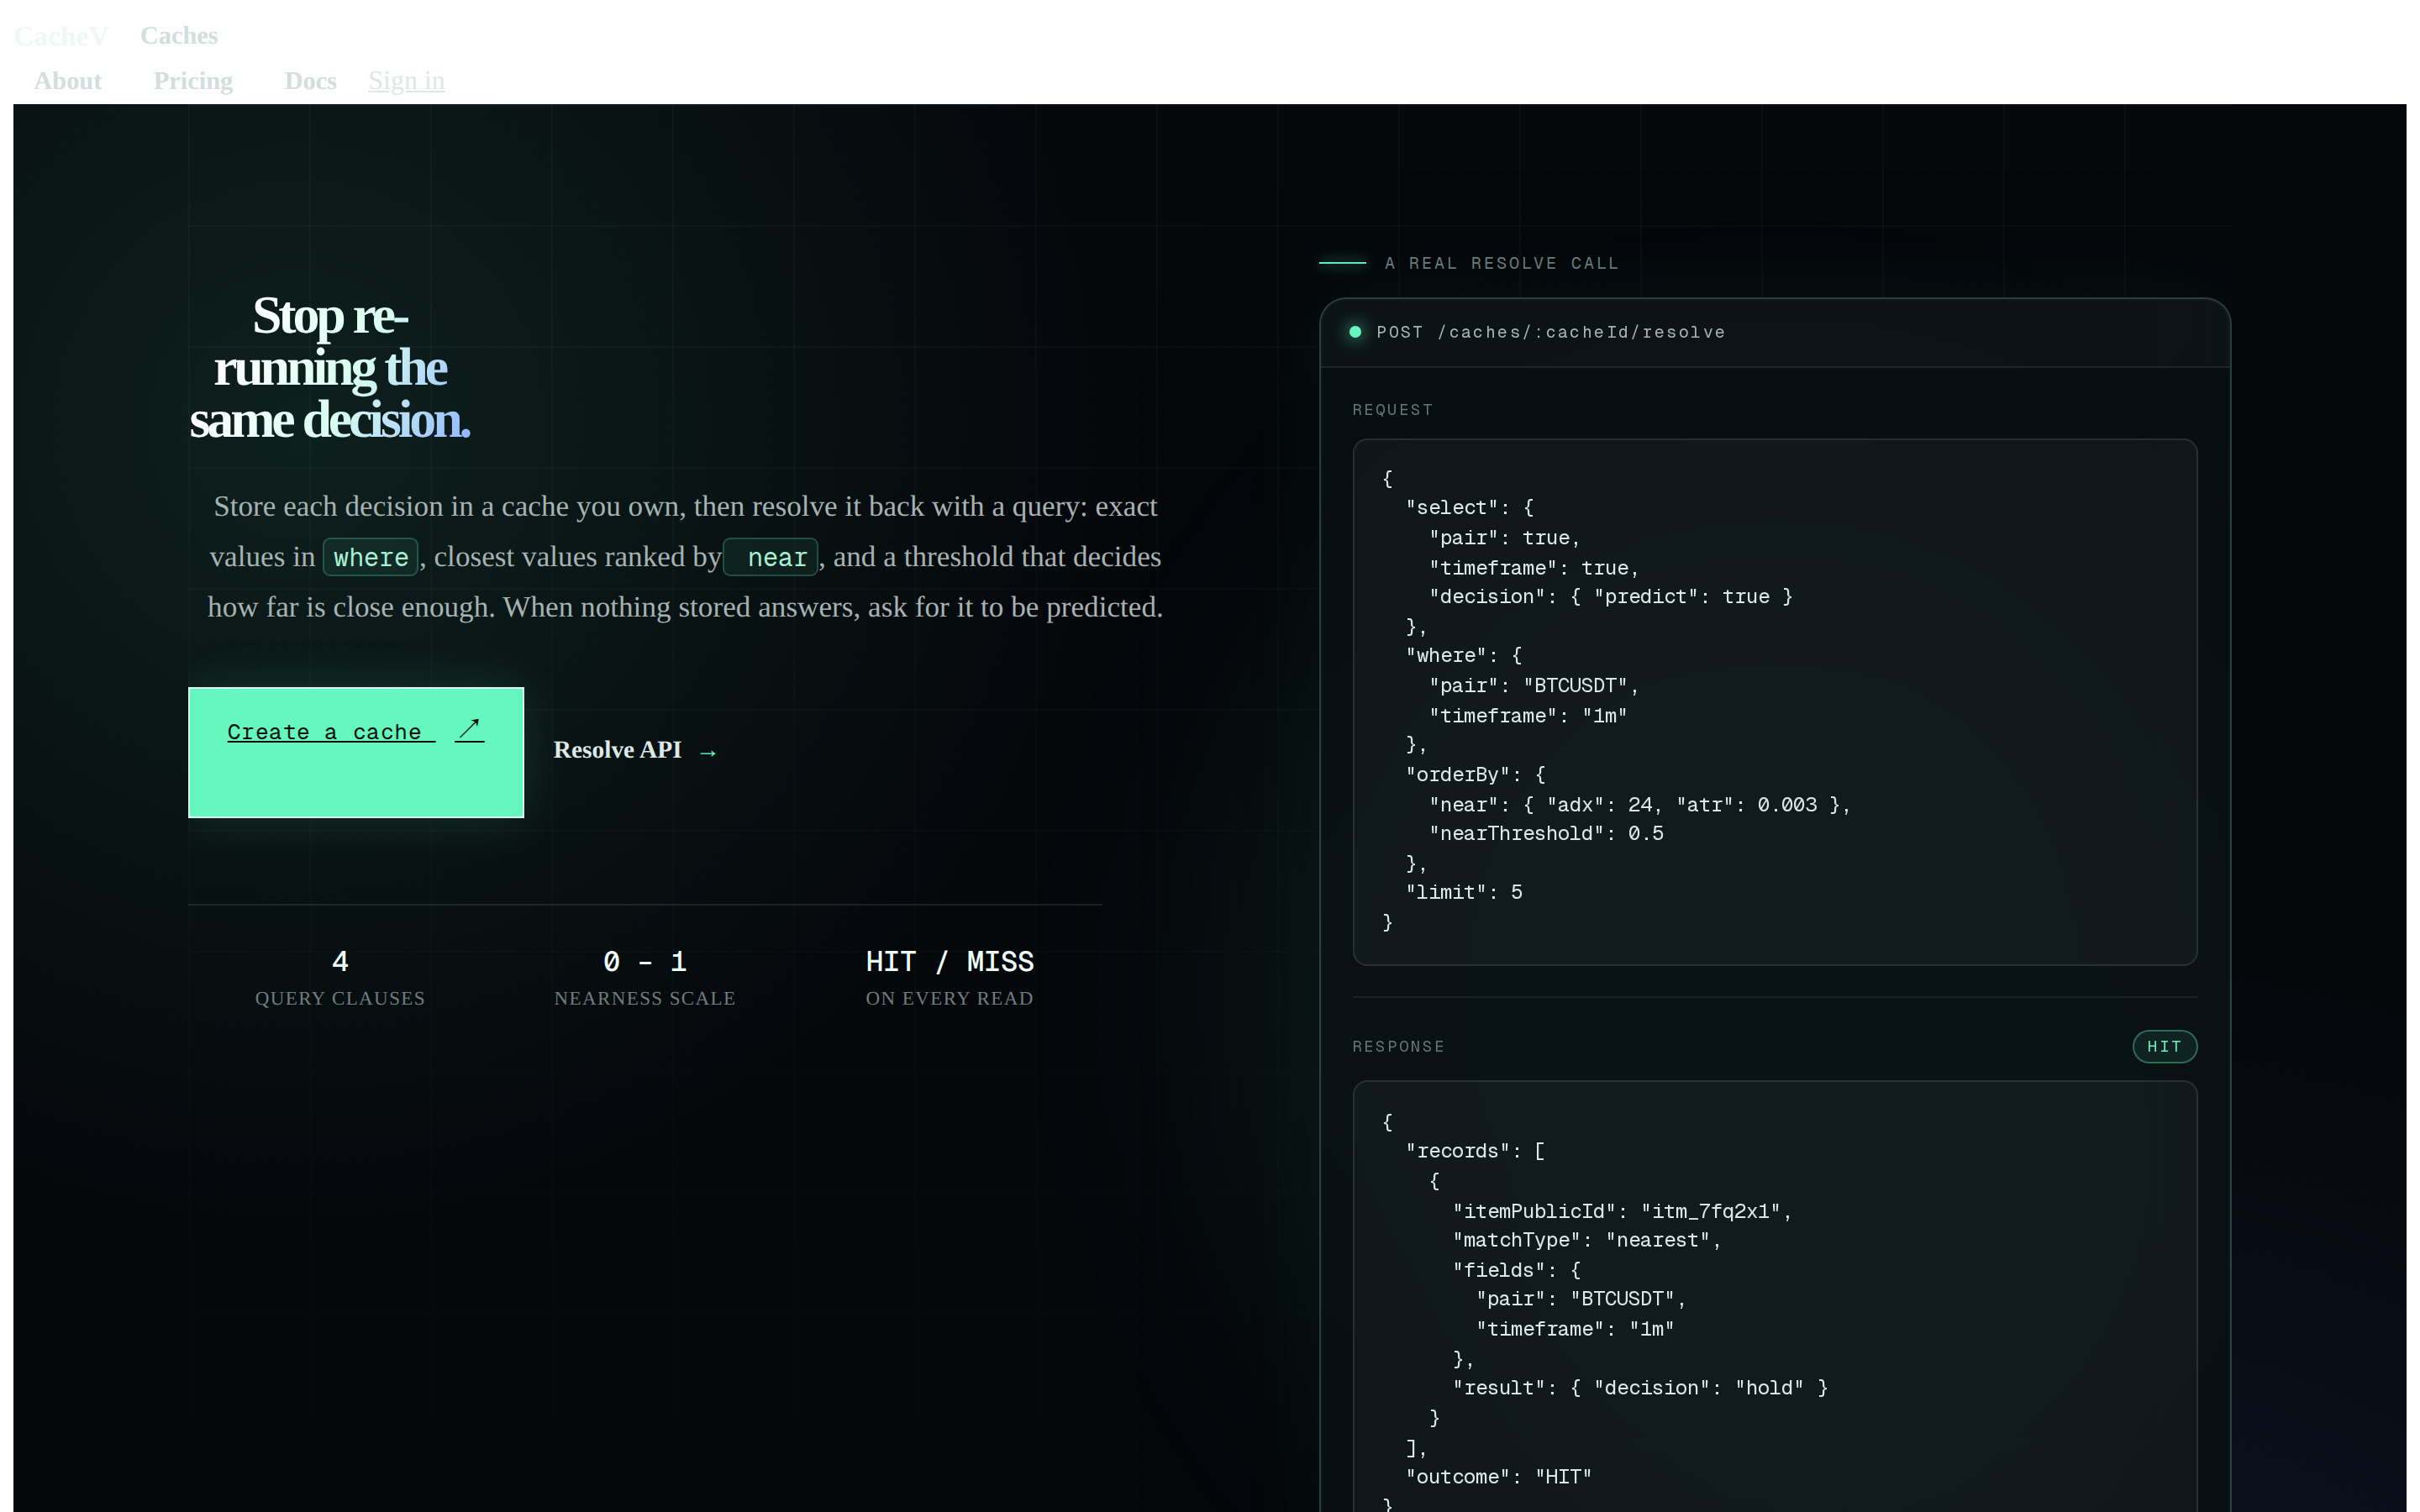Image resolution: width=2420 pixels, height=1512 pixels.
Task: Click the green status dot beside POST
Action: click(1355, 332)
